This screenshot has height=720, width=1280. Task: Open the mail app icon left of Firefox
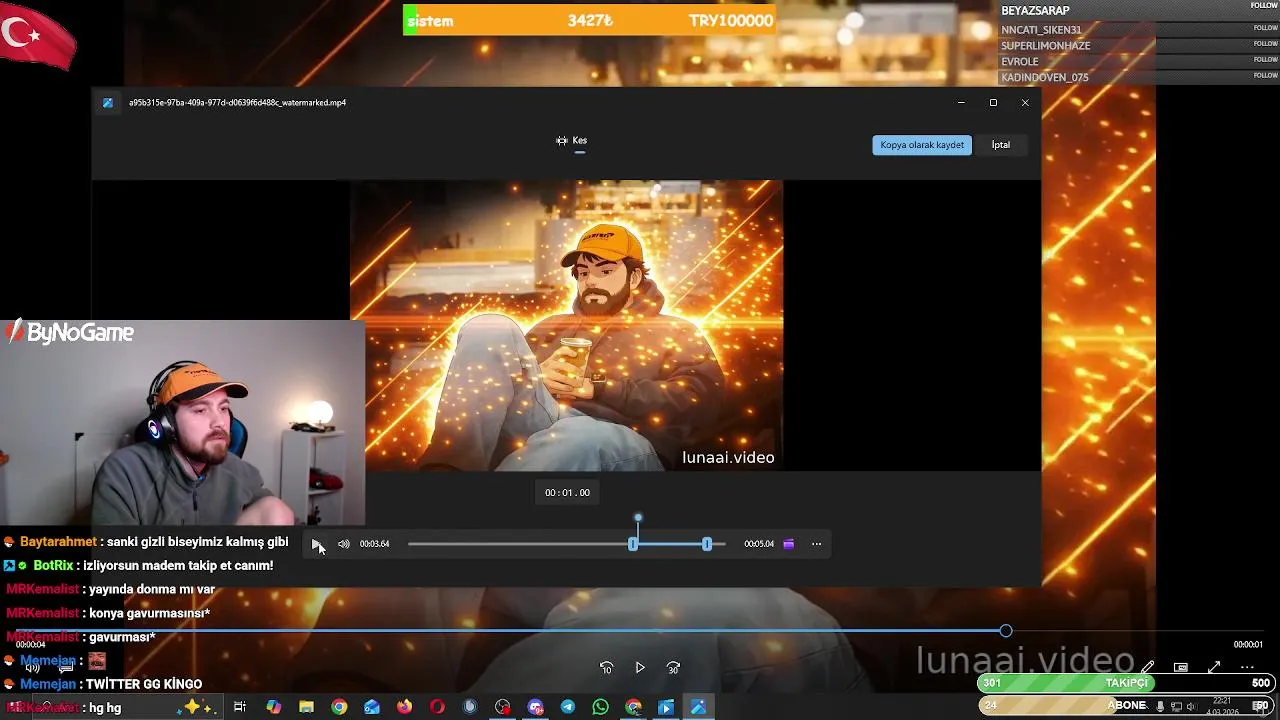pos(372,707)
